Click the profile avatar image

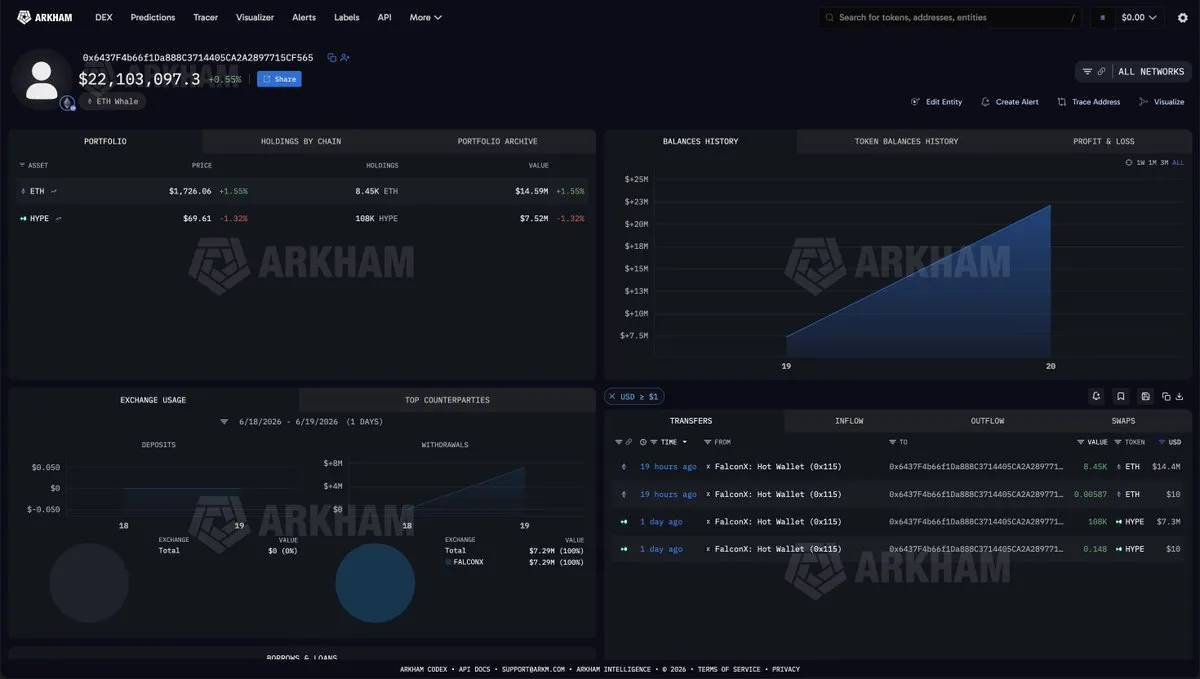[42, 80]
